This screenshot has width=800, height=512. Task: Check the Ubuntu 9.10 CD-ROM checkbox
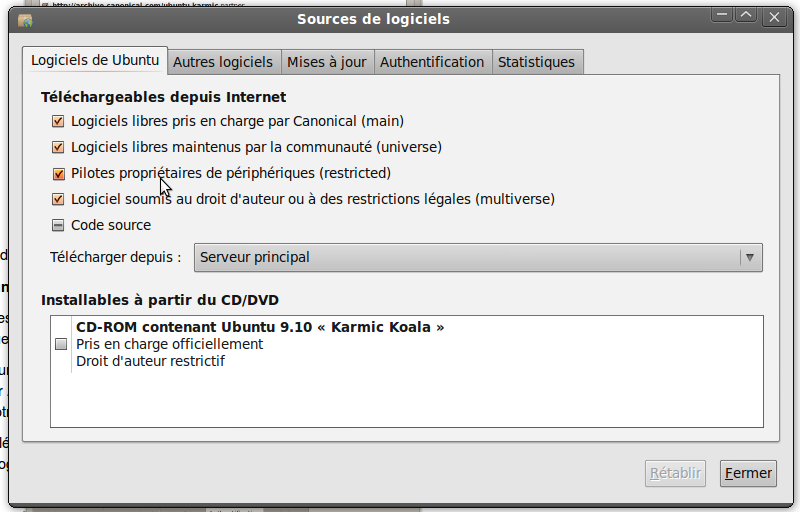[61, 344]
